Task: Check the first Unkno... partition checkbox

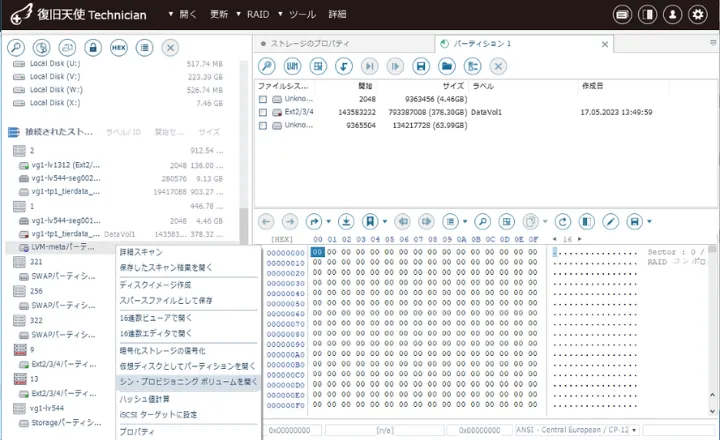Action: [x=263, y=99]
